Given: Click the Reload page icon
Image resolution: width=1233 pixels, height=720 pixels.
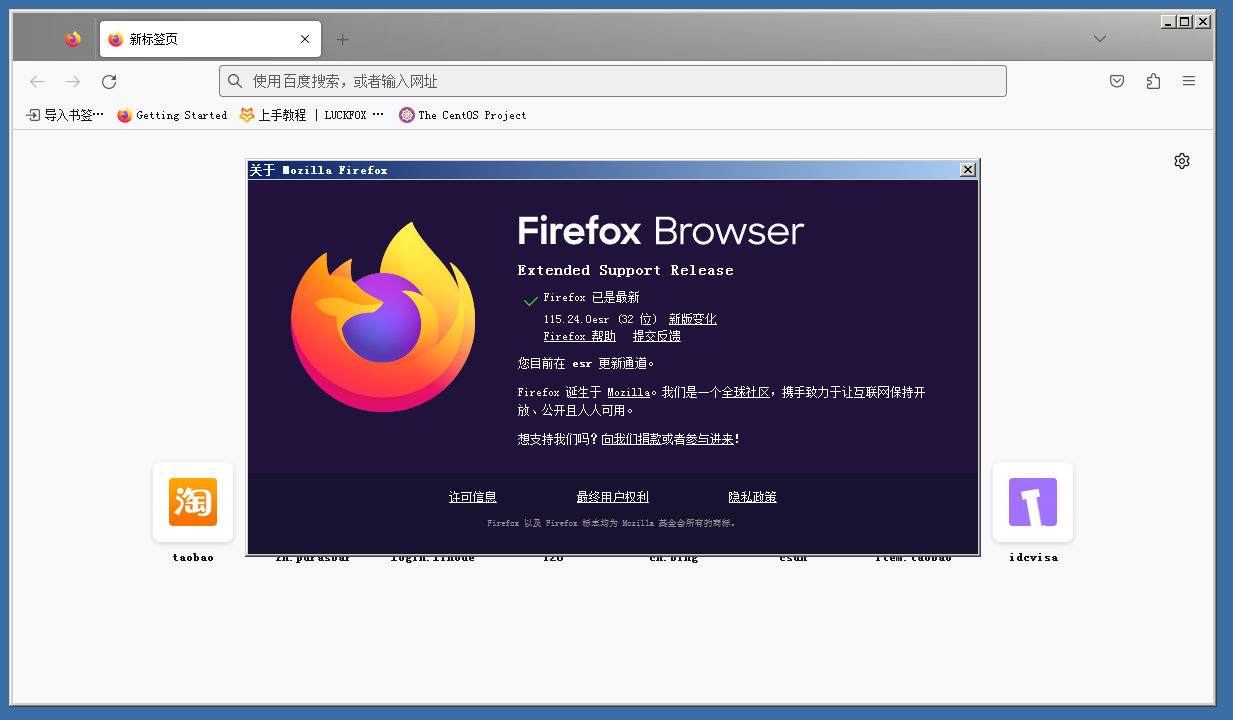Looking at the screenshot, I should (x=109, y=82).
